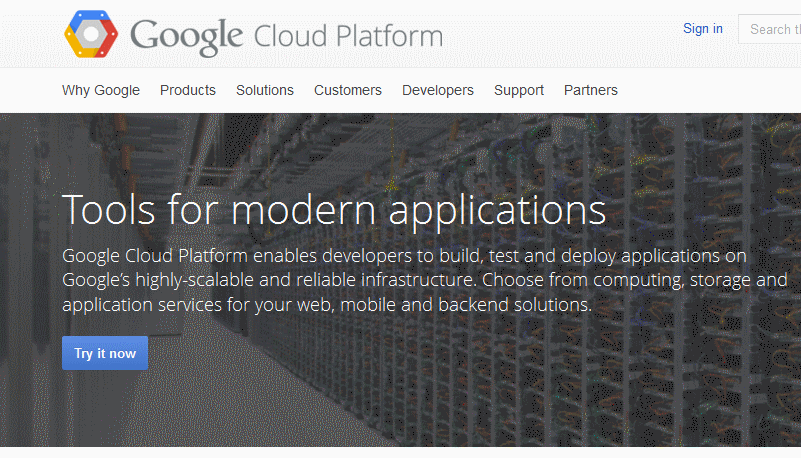Click empty navigation bar space right of Partners
Viewport: 801px width, 458px height.
pos(710,90)
